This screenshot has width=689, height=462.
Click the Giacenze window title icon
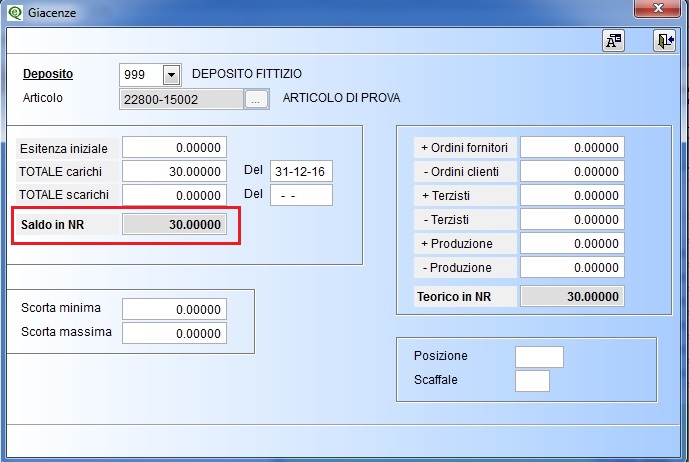13,12
